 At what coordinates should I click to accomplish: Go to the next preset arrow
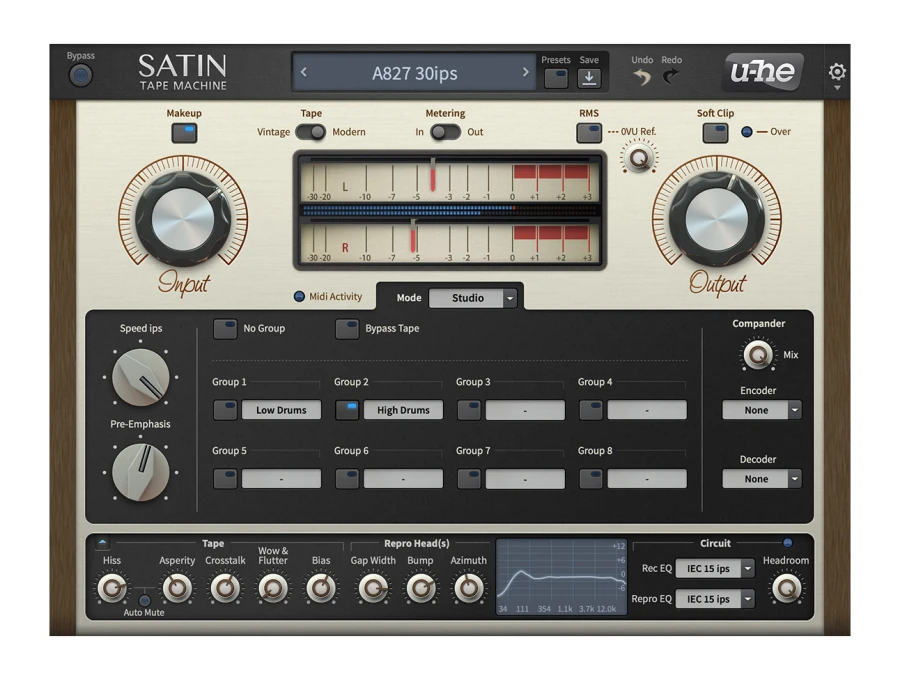pyautogui.click(x=525, y=72)
